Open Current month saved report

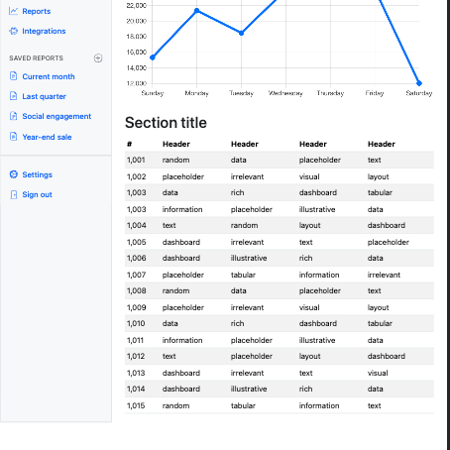click(48, 76)
